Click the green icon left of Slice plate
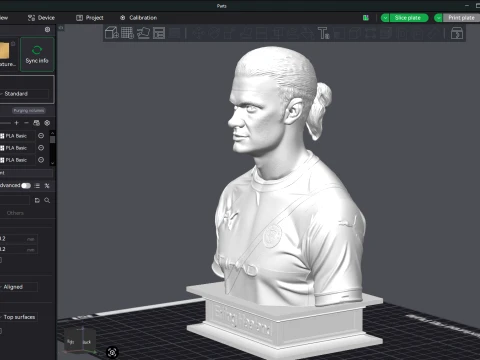 [x=366, y=18]
